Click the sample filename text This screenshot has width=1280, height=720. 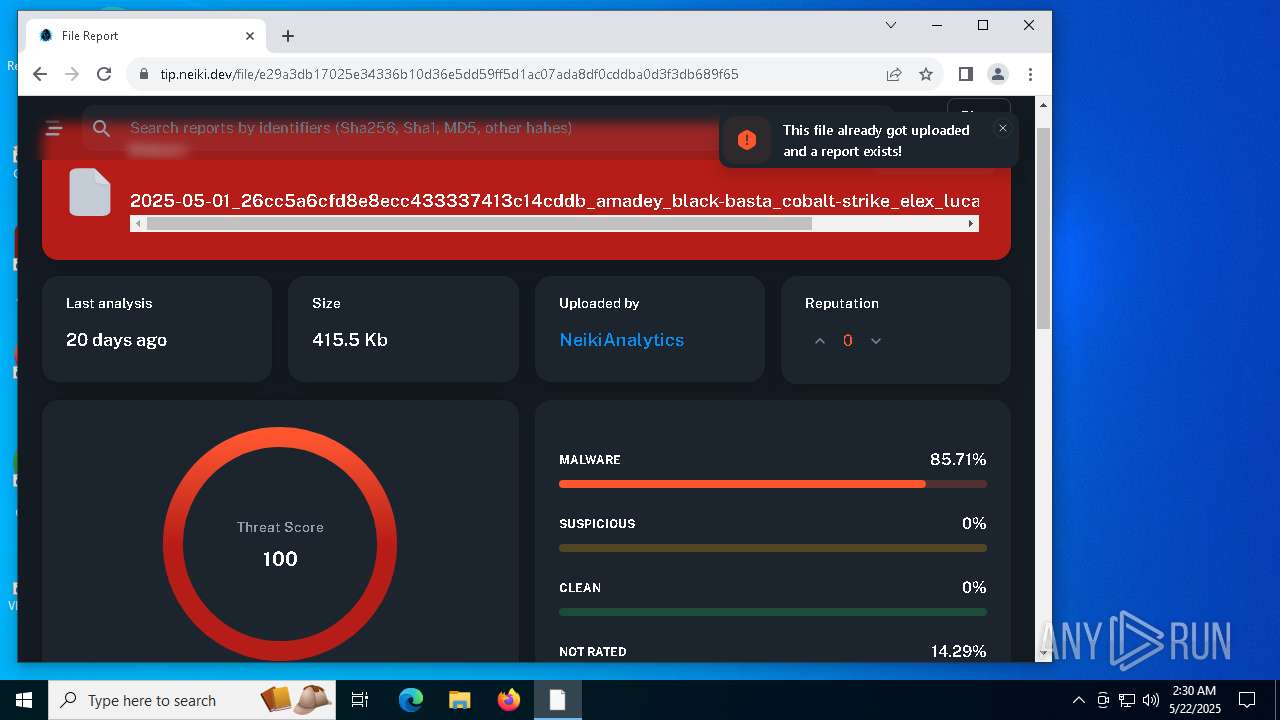555,201
